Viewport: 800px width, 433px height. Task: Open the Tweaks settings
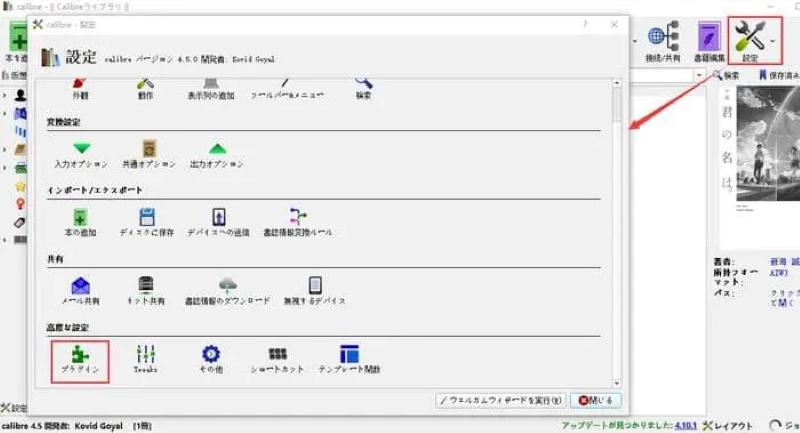tap(145, 360)
